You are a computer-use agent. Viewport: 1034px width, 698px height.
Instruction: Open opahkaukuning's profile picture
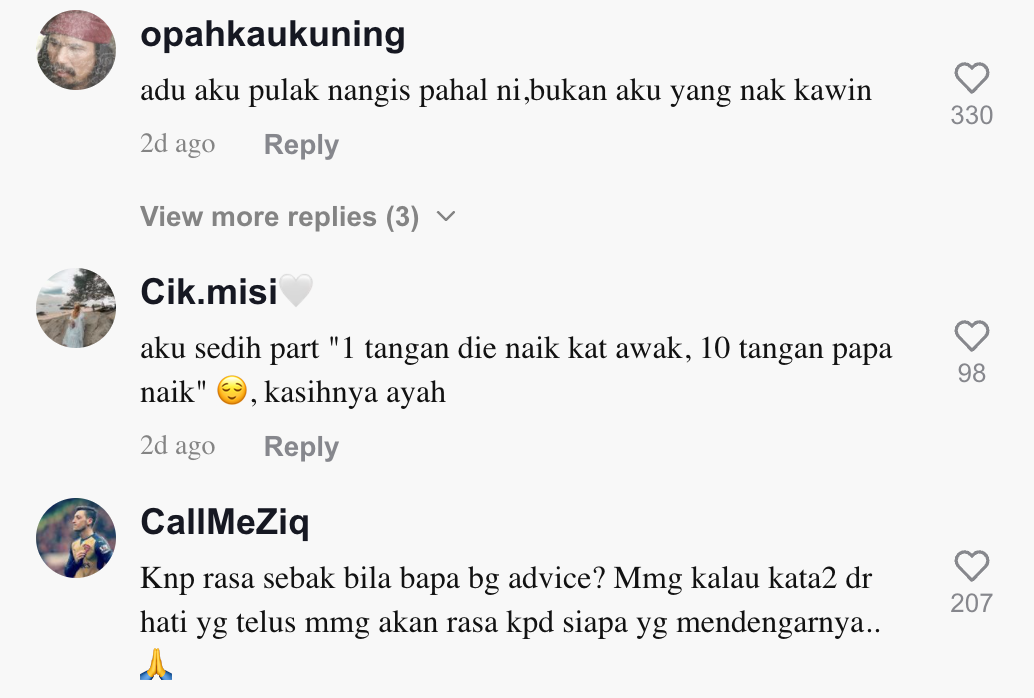(76, 50)
